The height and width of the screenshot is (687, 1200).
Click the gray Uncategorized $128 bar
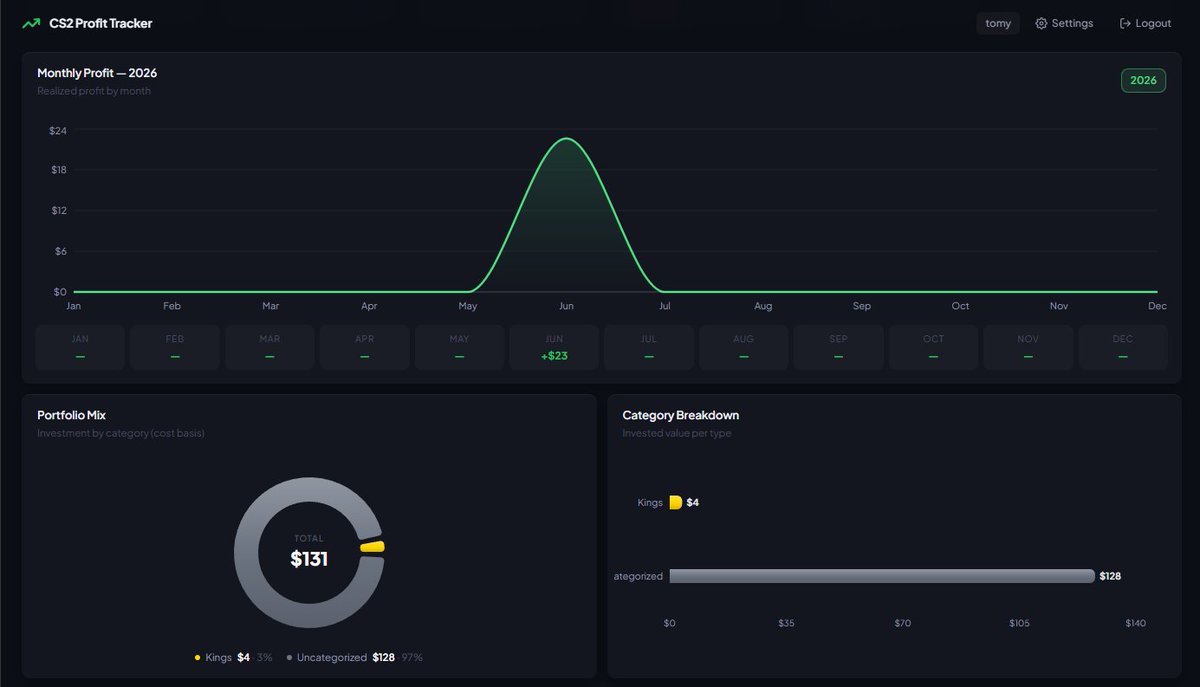click(x=882, y=576)
